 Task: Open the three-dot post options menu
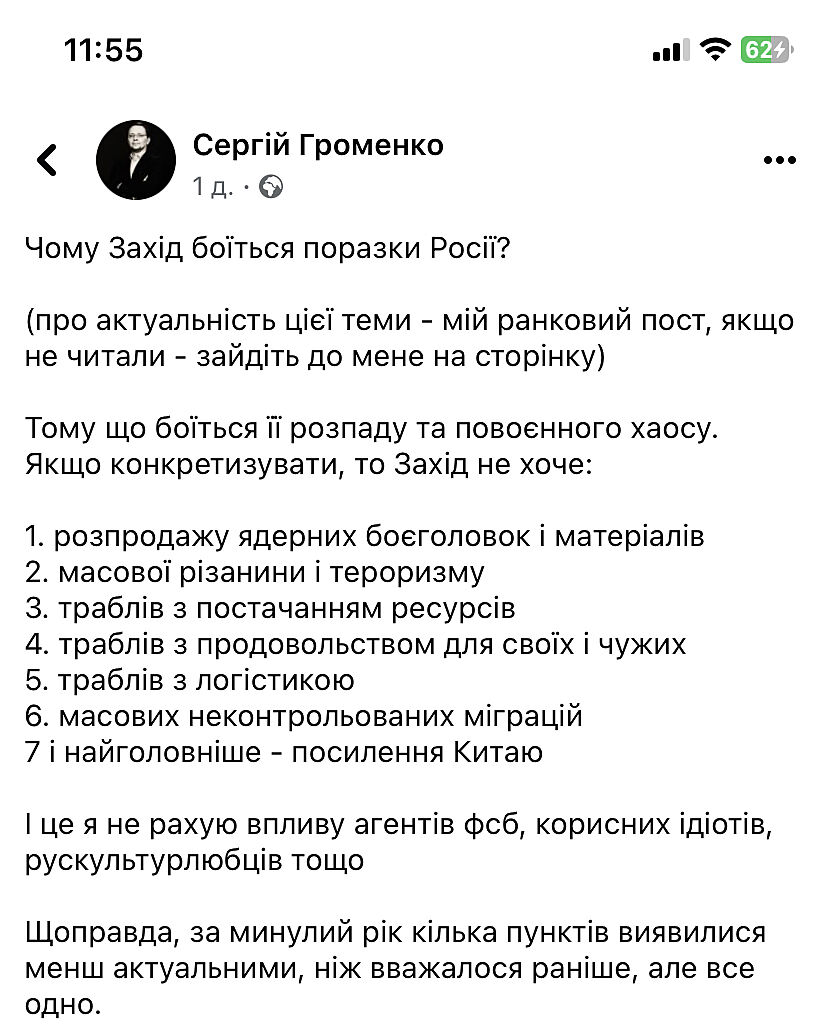pyautogui.click(x=779, y=160)
